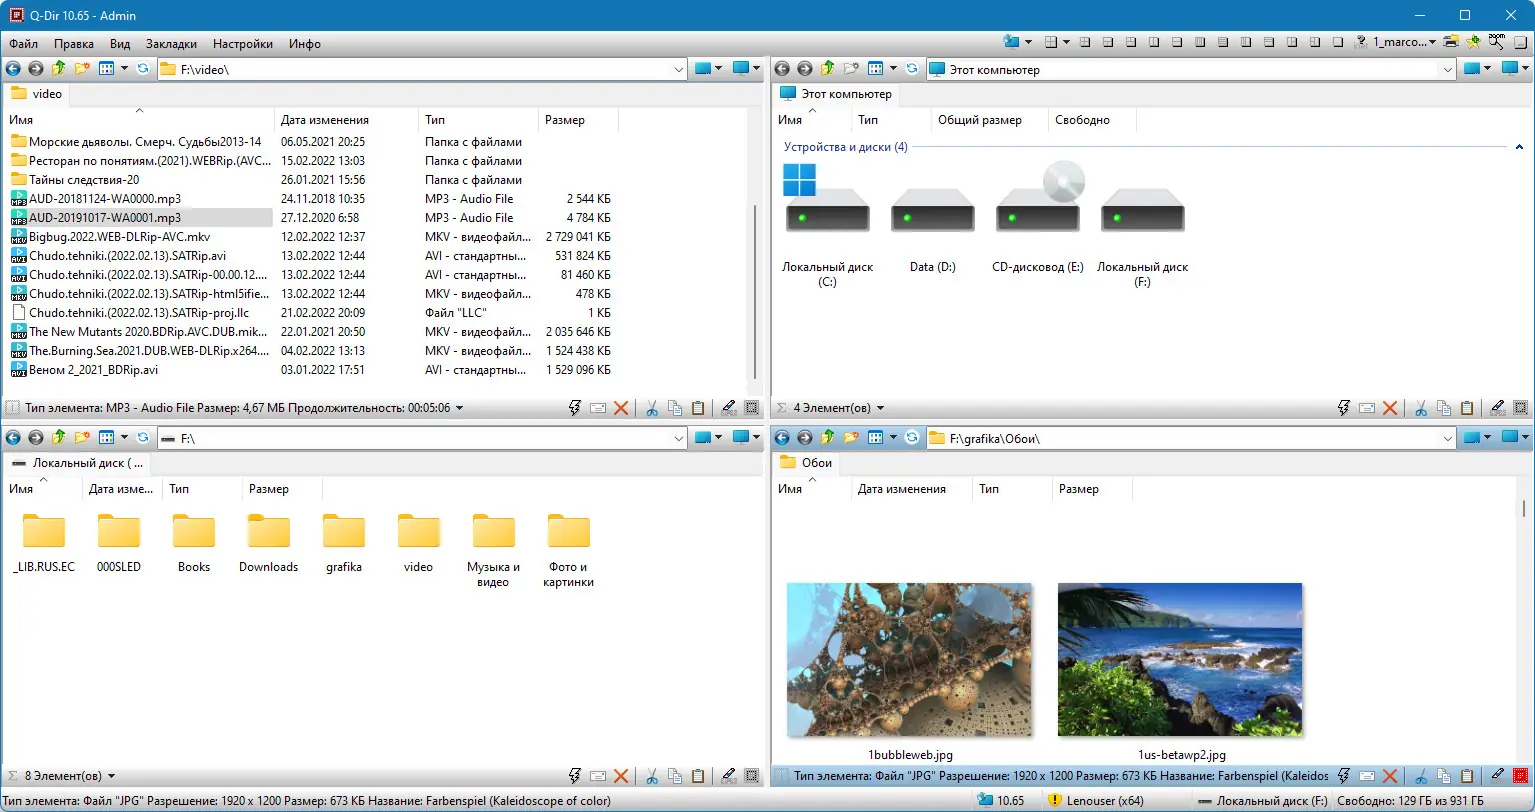Viewport: 1535px width, 812px height.
Task: Expand the F:\grafika\Обои\ address bar dropdown
Action: click(x=1447, y=438)
